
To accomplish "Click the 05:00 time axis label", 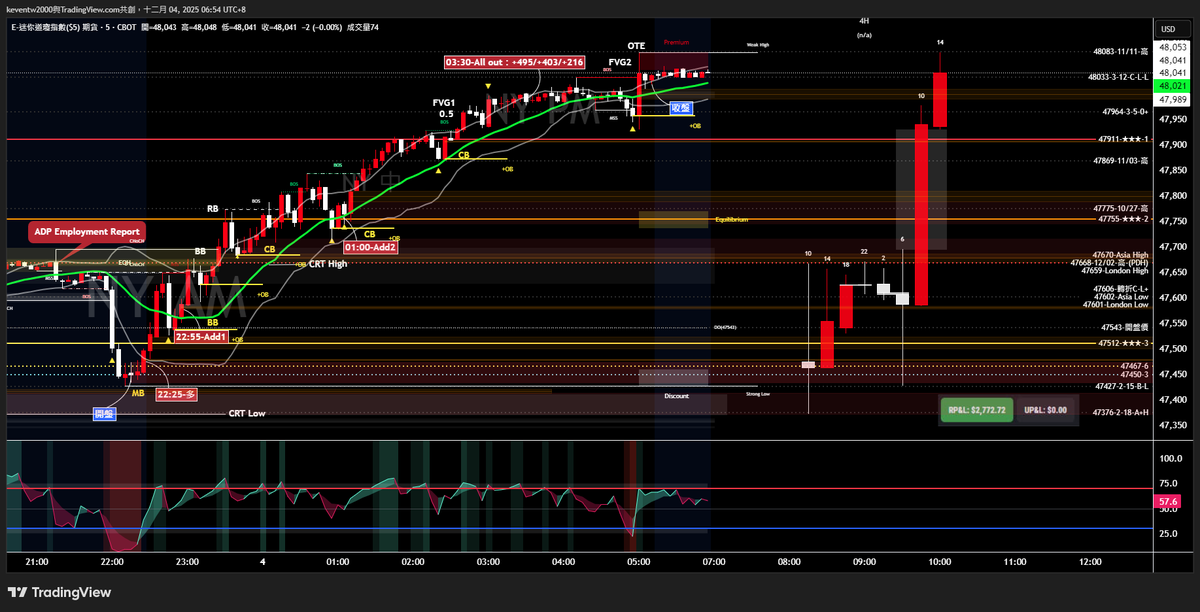I will coord(638,562).
